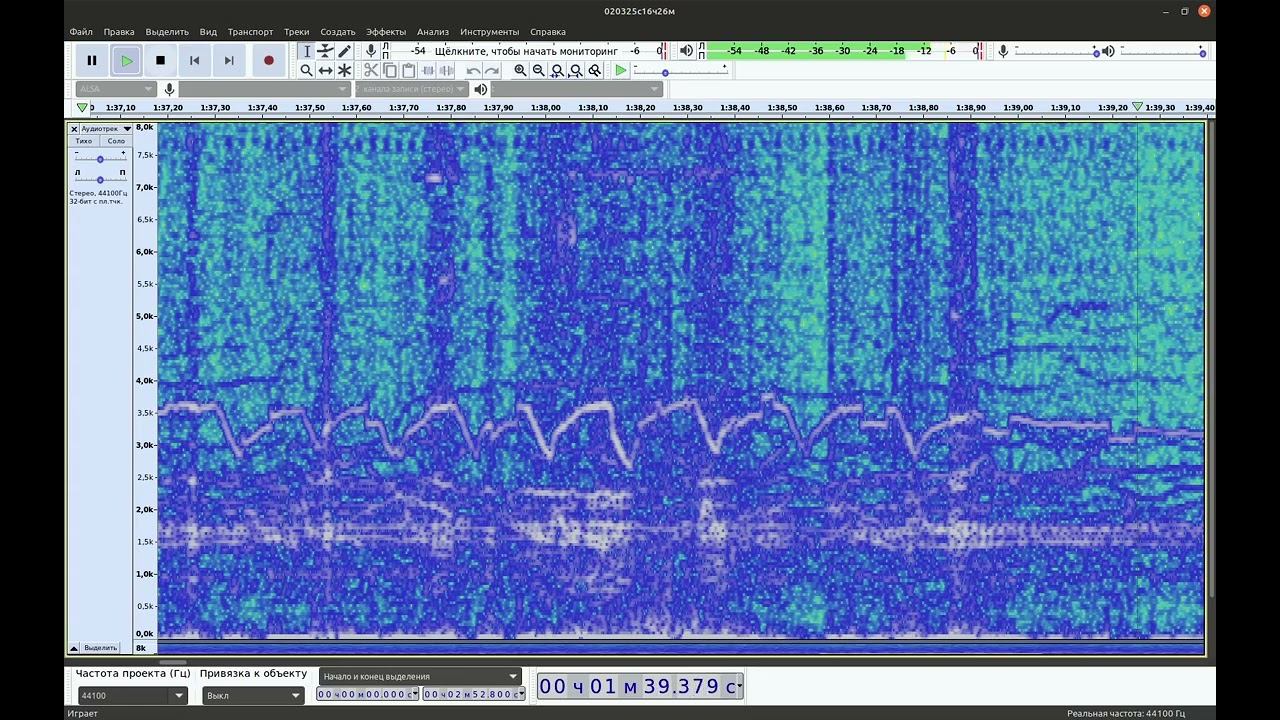
Task: Open the 'Эффекты' menu
Action: (386, 32)
